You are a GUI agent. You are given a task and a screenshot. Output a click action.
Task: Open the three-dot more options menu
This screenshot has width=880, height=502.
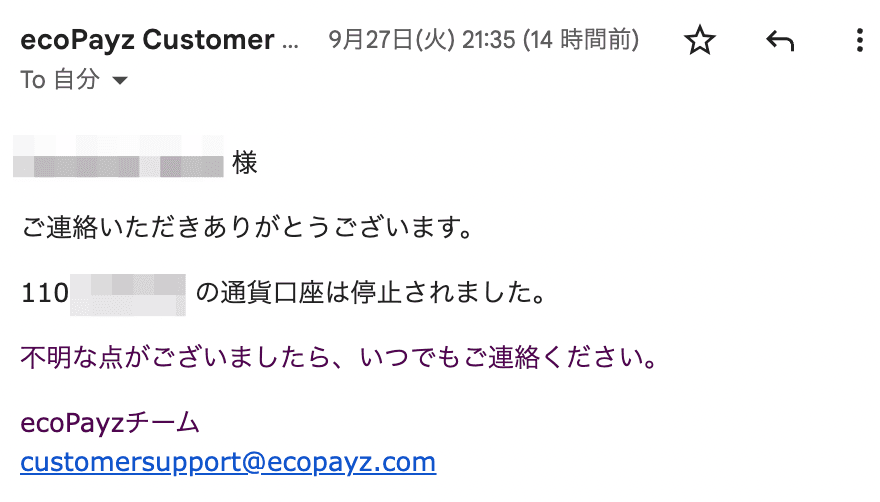[859, 40]
